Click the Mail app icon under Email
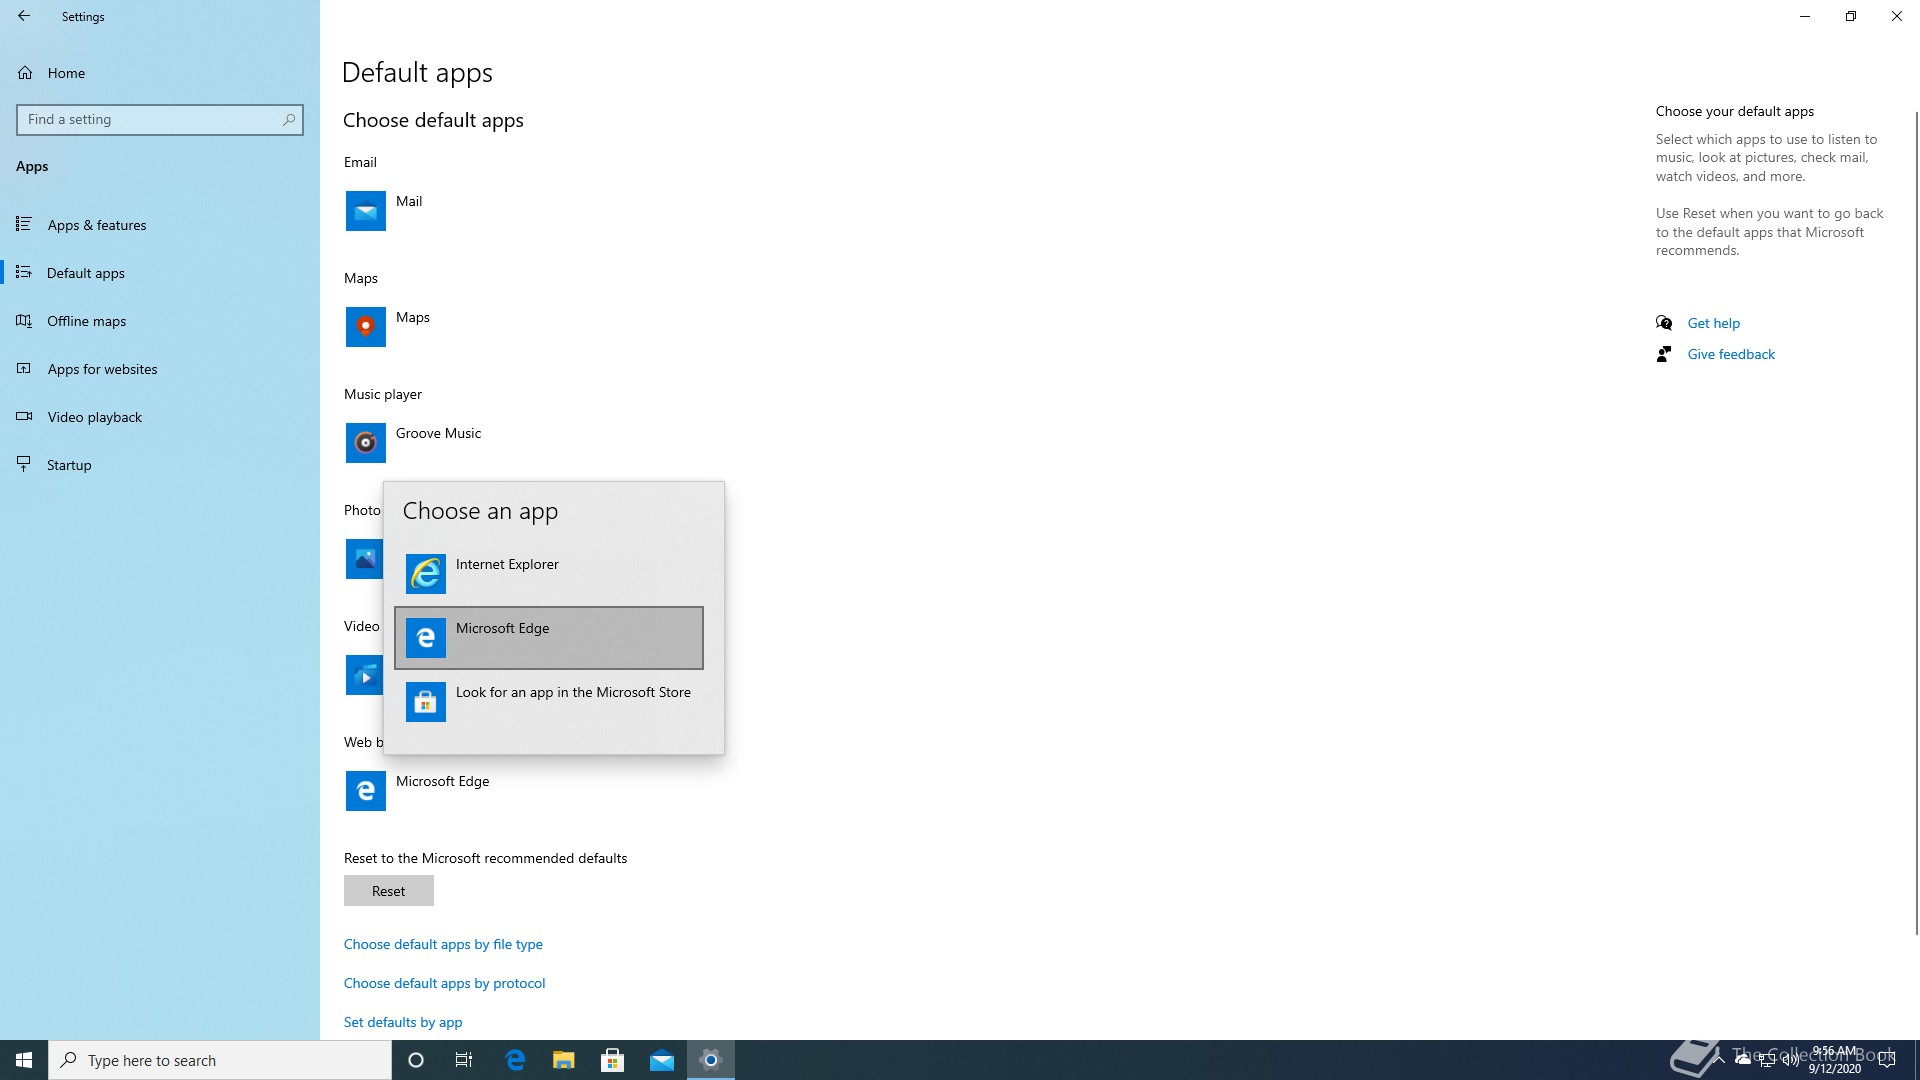This screenshot has height=1080, width=1920. click(x=365, y=211)
